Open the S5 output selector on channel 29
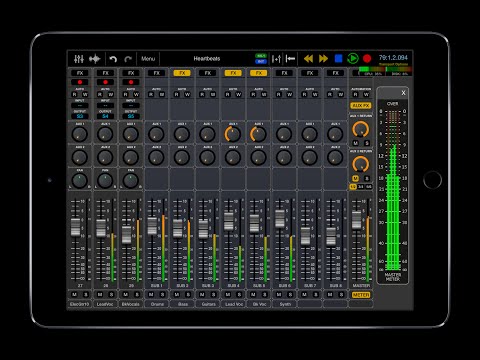The width and height of the screenshot is (480, 360). click(x=131, y=116)
